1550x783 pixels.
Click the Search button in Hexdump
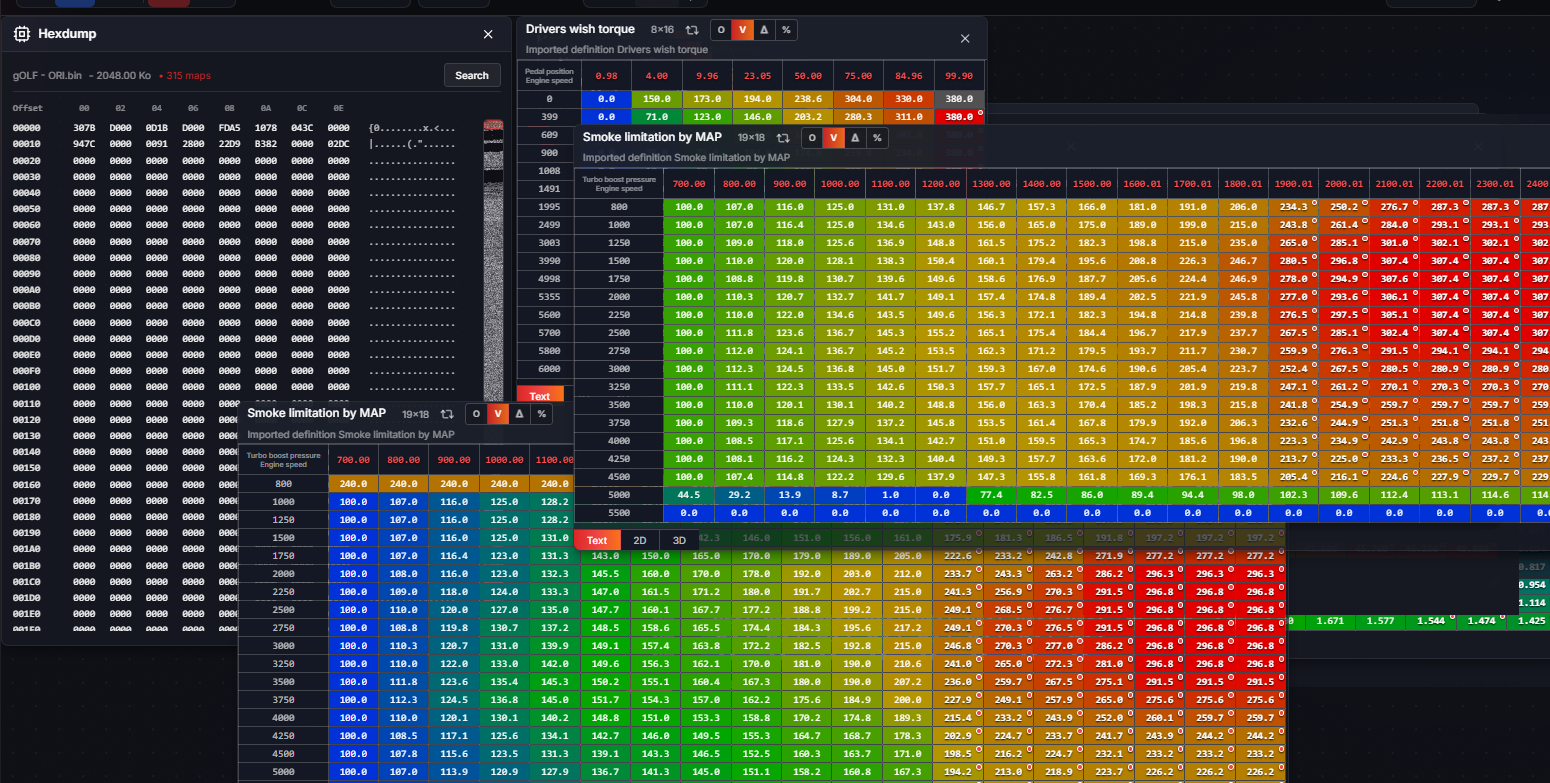point(472,75)
